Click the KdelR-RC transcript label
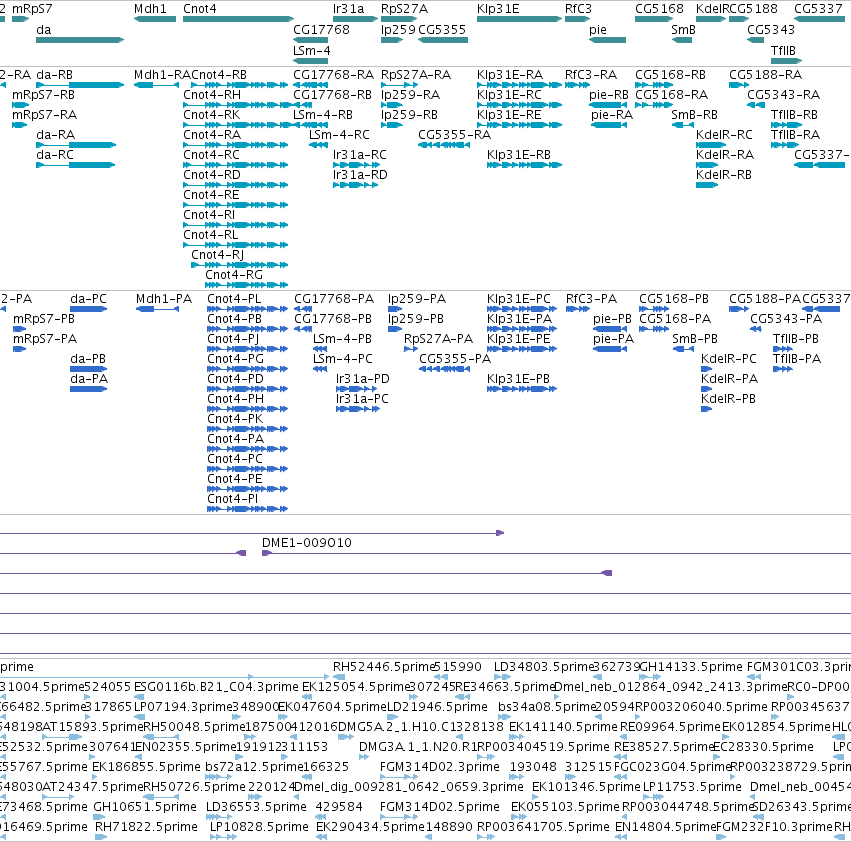The width and height of the screenshot is (851, 842). tap(724, 135)
